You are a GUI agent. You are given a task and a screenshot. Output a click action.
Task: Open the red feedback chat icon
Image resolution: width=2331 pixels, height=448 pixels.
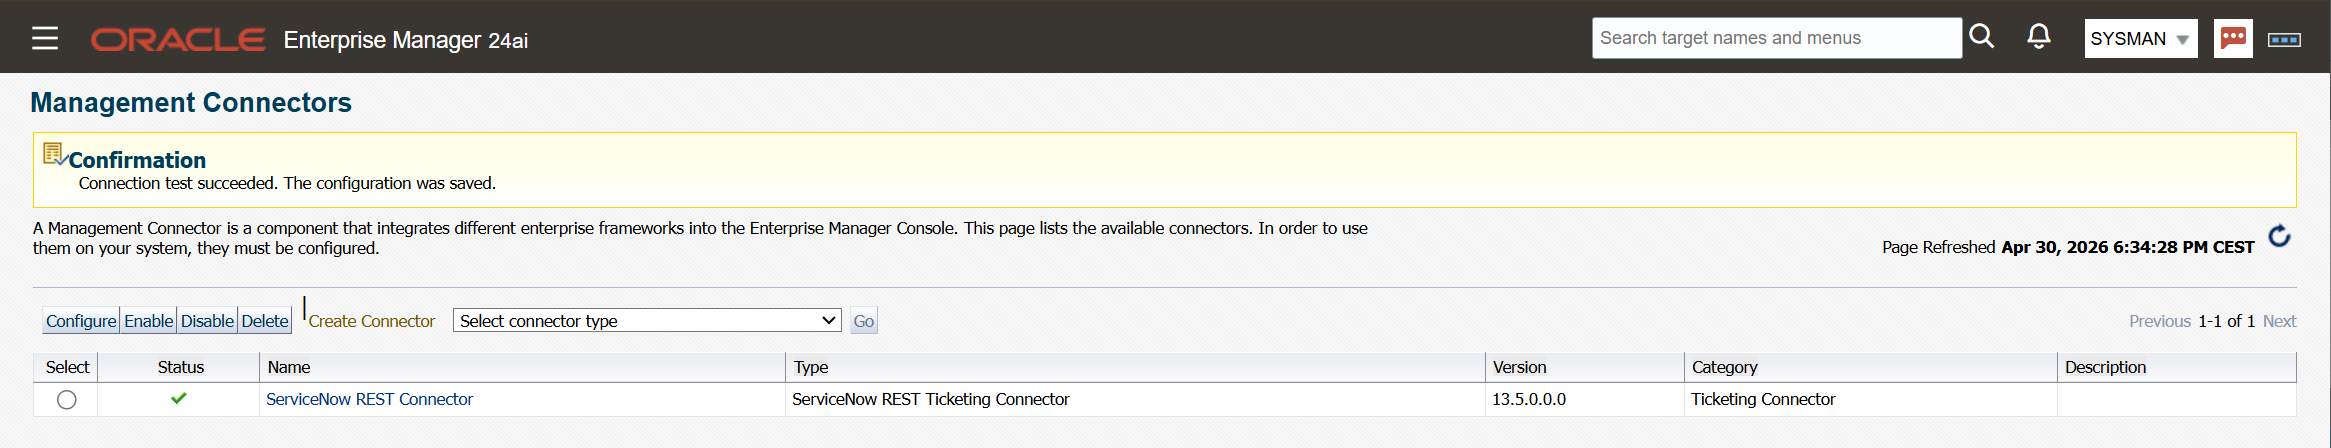click(2233, 38)
